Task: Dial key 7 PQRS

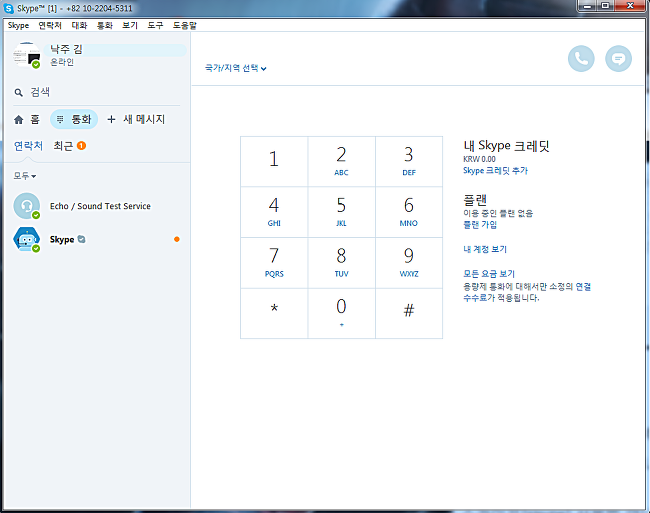Action: click(x=274, y=263)
